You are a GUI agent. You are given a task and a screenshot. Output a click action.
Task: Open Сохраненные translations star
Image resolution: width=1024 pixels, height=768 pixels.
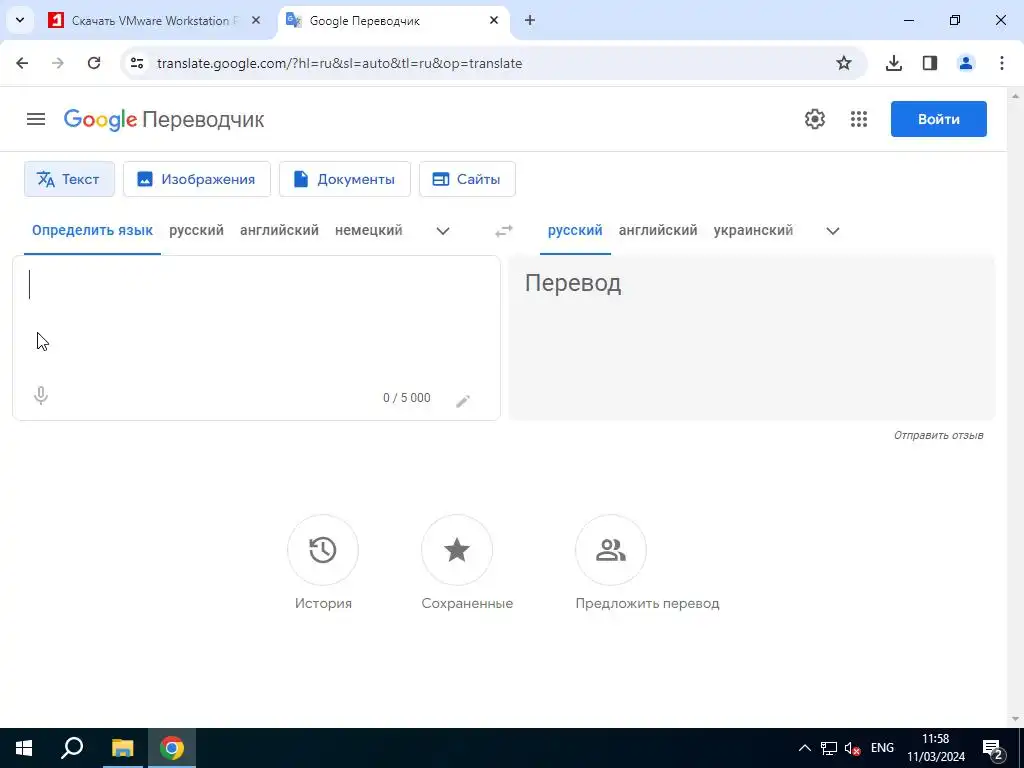point(457,550)
